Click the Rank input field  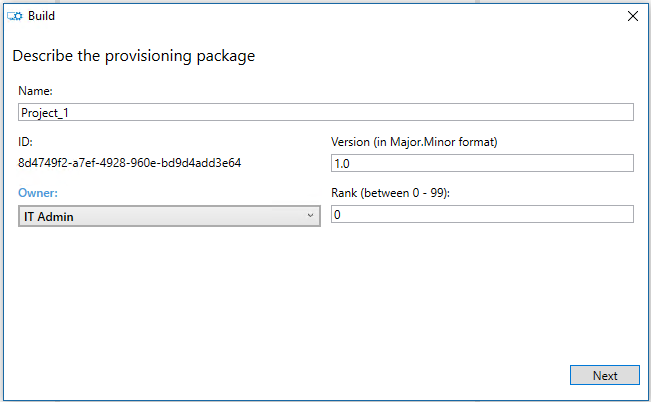(482, 215)
